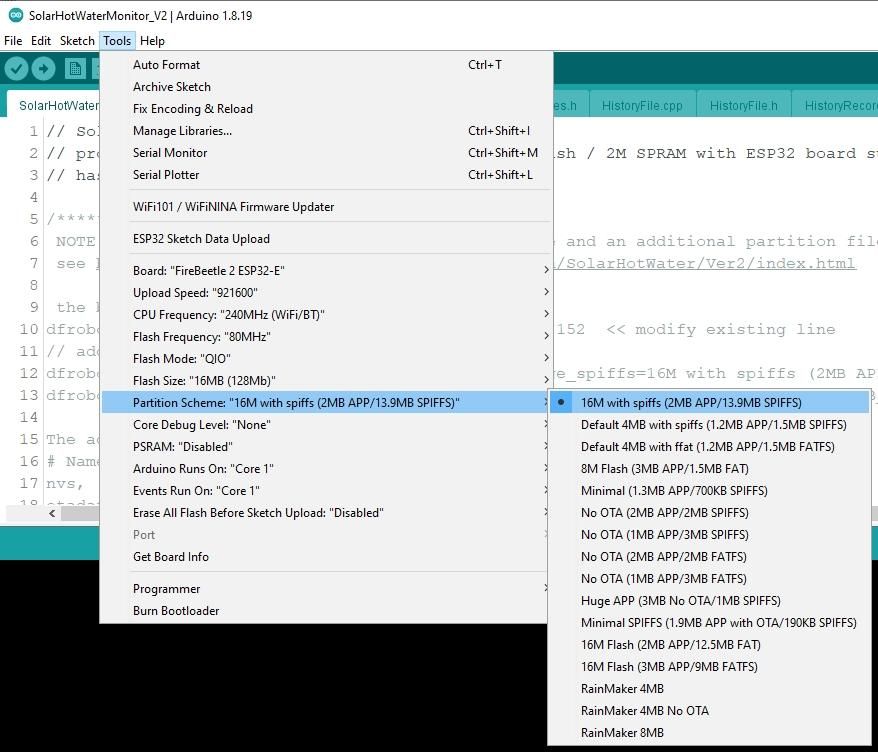Expand the Flash Frequency 80MHz submenu
878x752 pixels.
(x=325, y=337)
